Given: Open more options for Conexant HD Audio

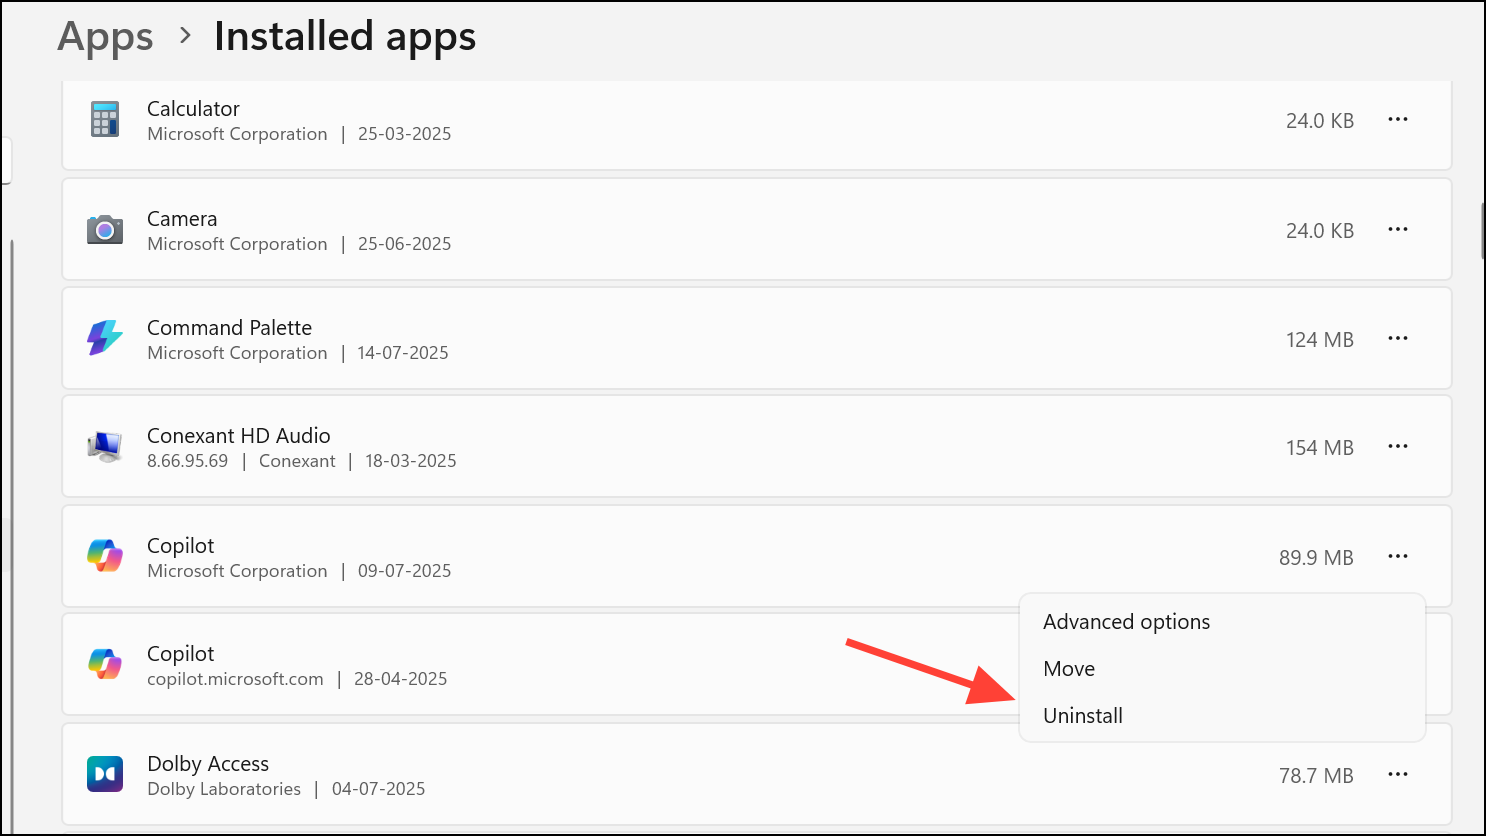Looking at the screenshot, I should 1398,447.
